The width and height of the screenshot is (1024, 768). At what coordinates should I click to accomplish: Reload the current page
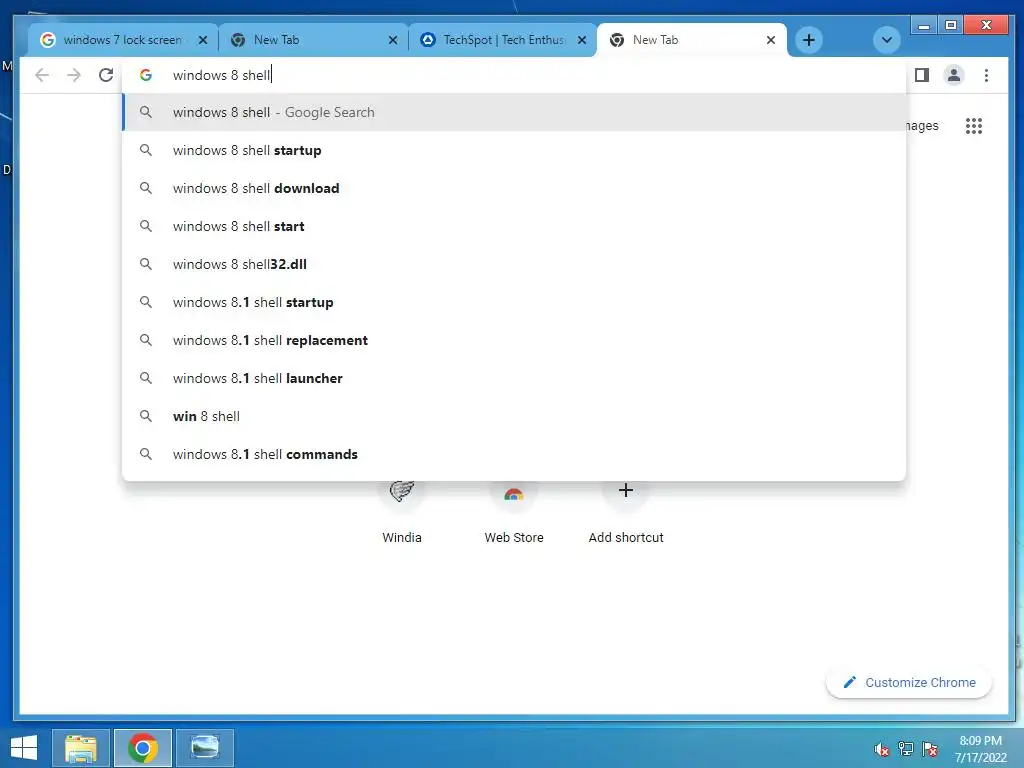(x=106, y=75)
